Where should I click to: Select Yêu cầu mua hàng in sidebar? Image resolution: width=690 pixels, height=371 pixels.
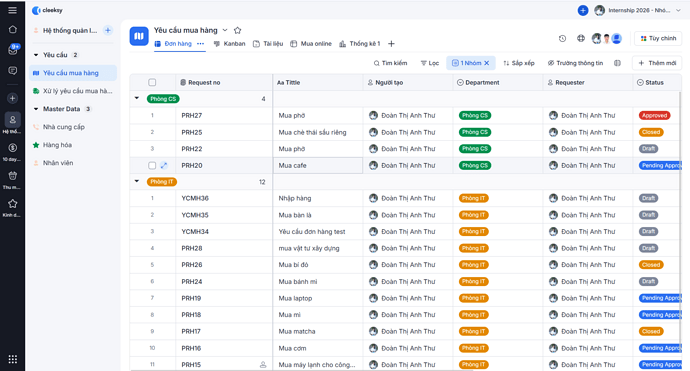[x=73, y=73]
